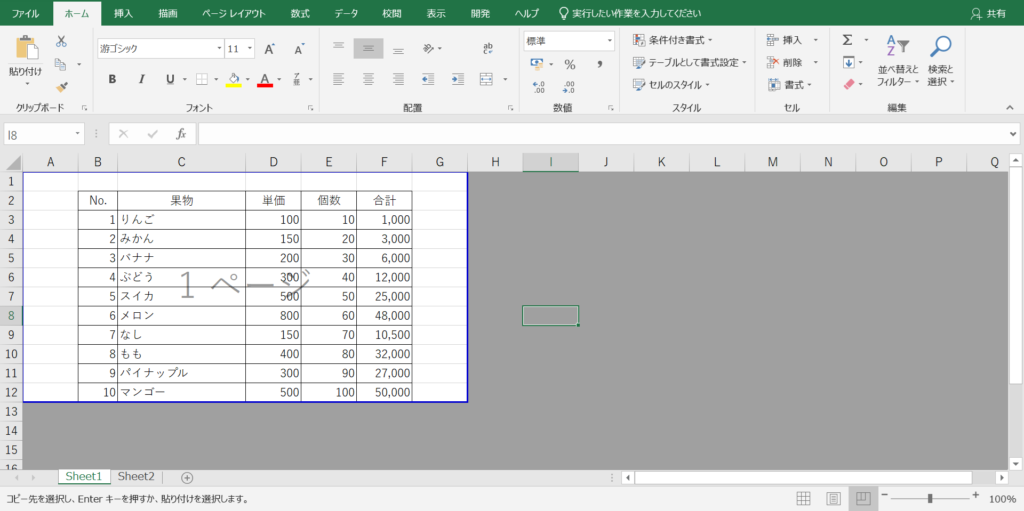Switch to 挿入 ribbon tab
Screen dimensions: 1024x511
point(124,13)
